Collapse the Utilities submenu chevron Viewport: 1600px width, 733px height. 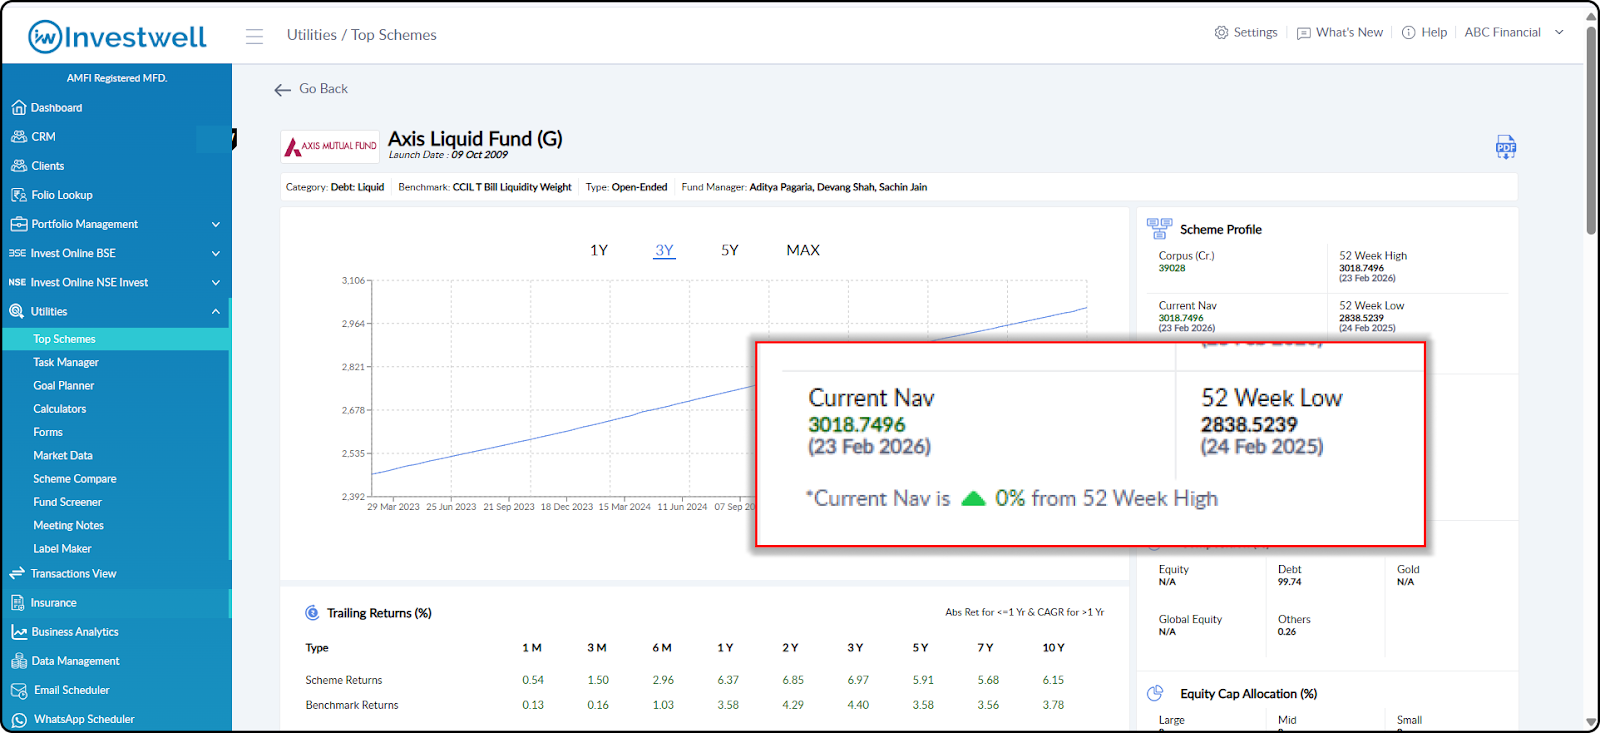(216, 311)
